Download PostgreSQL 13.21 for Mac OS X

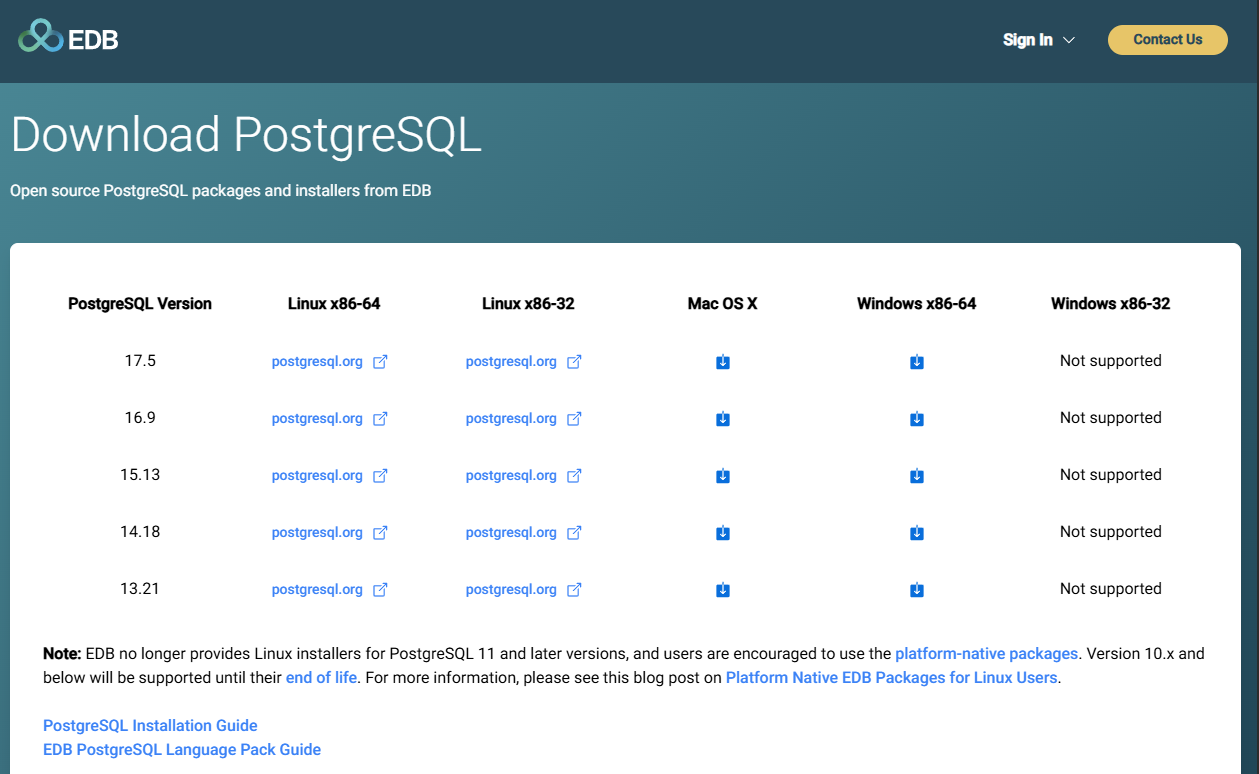point(723,590)
